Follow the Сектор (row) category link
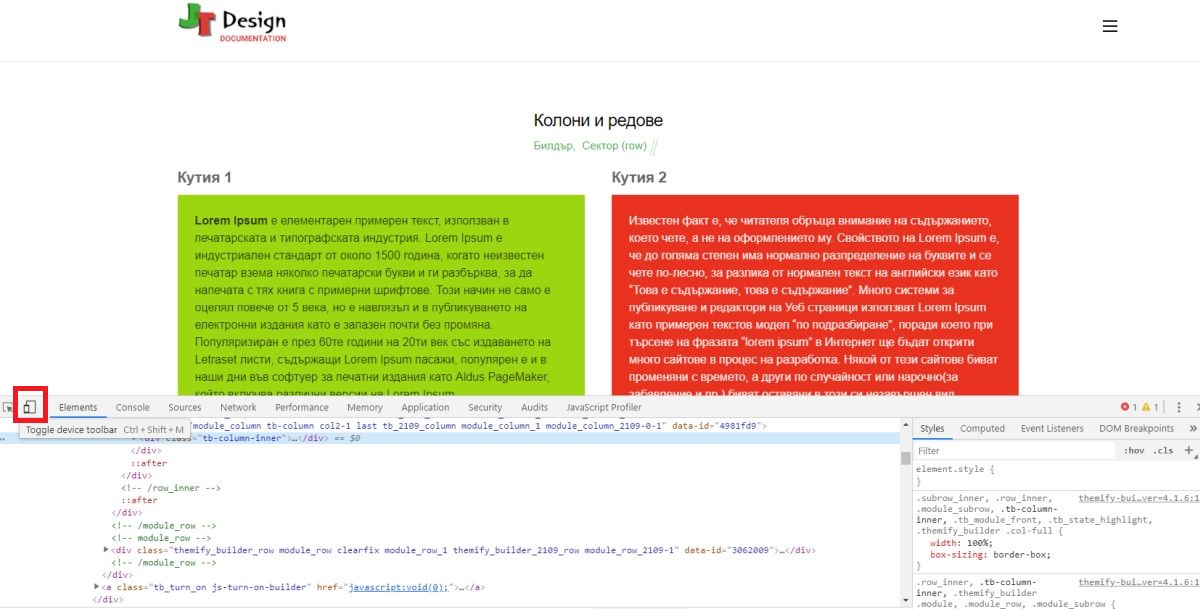The width and height of the screenshot is (1200, 609). [614, 146]
